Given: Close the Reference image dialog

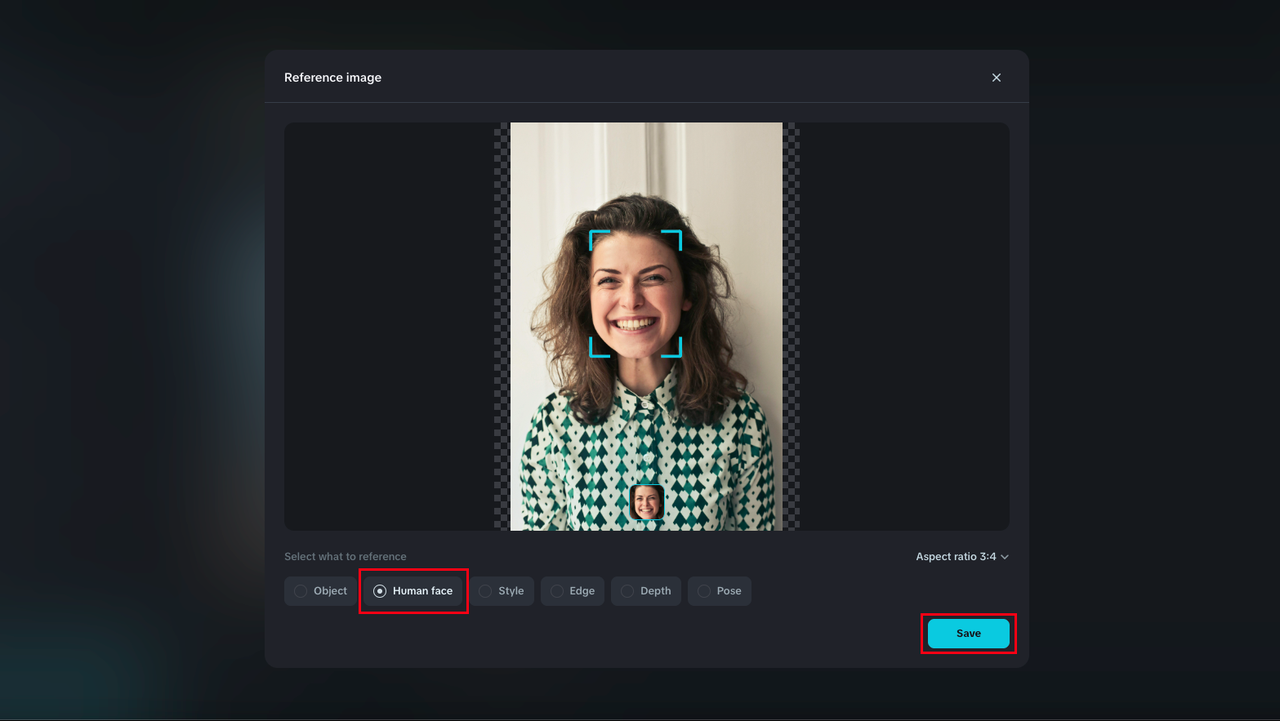Looking at the screenshot, I should 996,78.
